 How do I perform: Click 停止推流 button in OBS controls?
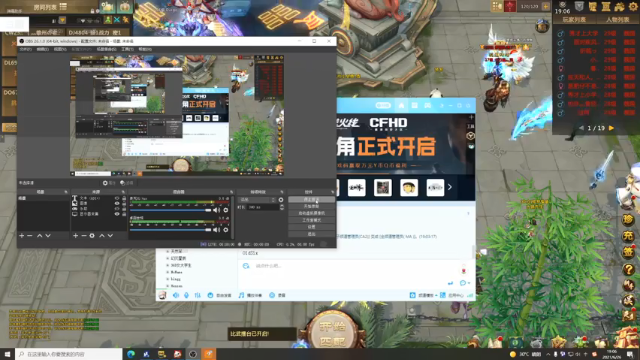click(x=311, y=200)
